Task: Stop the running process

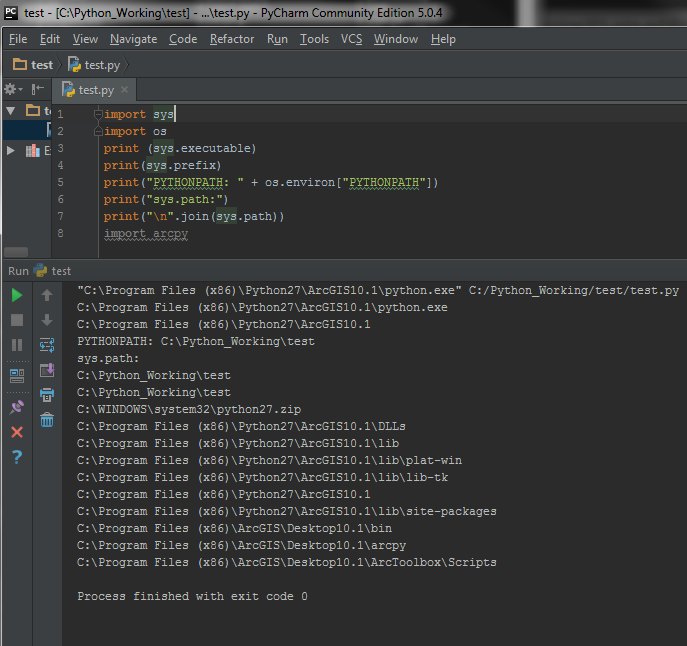Action: pyautogui.click(x=17, y=320)
